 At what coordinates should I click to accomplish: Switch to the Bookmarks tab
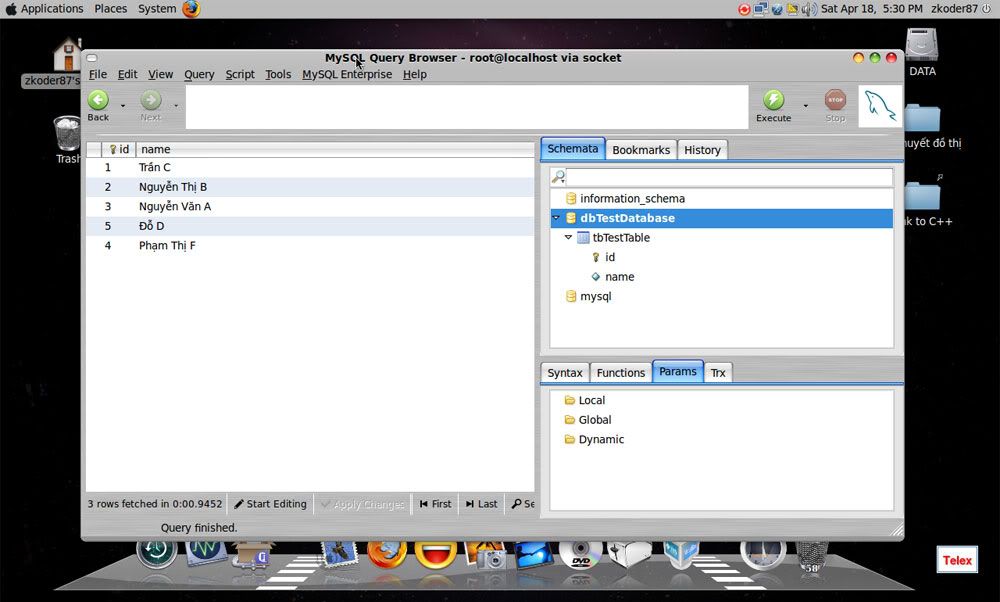[641, 150]
